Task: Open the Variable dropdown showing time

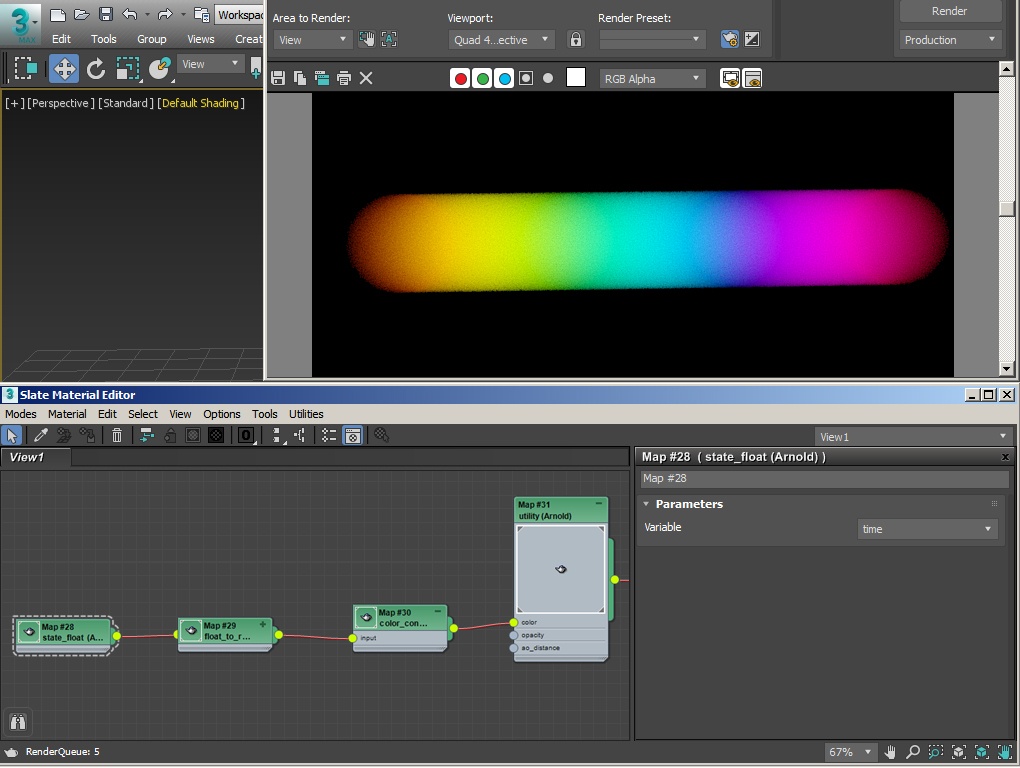Action: click(x=927, y=529)
